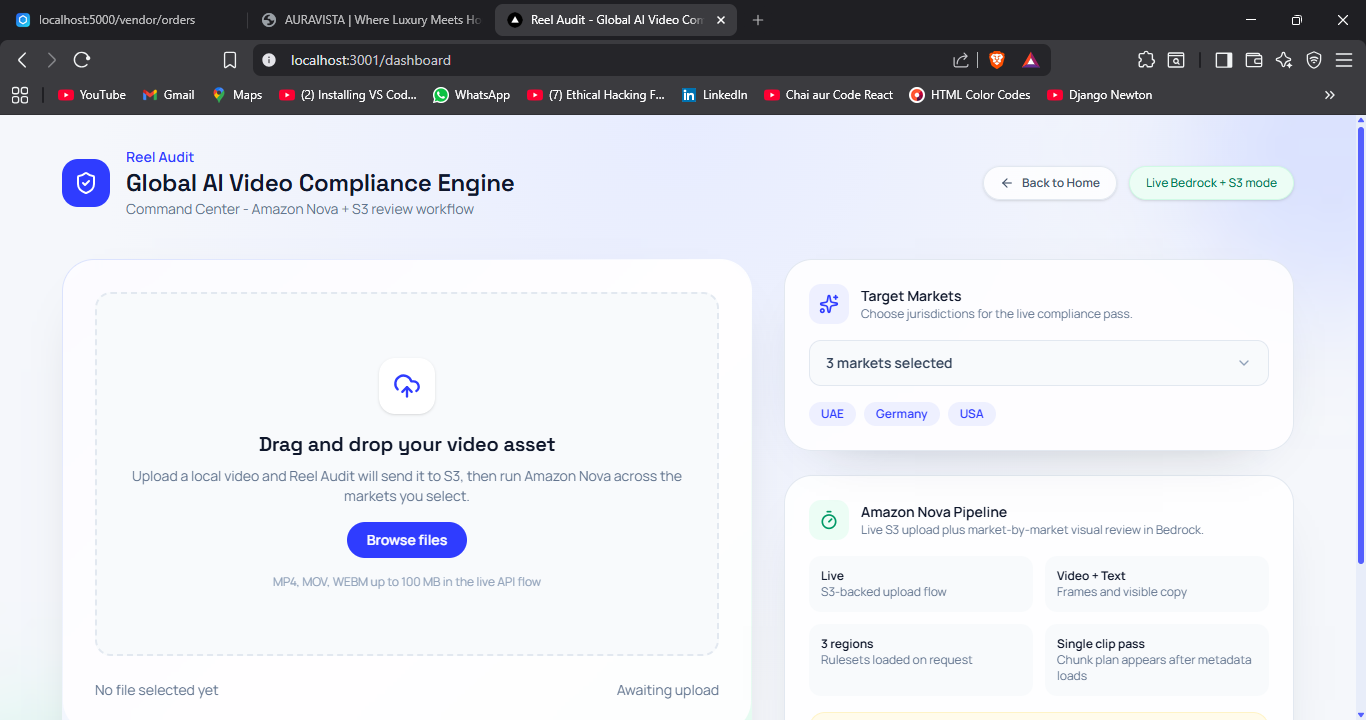This screenshot has width=1366, height=720.
Task: Open the YouTube bookmark
Action: coord(92,95)
